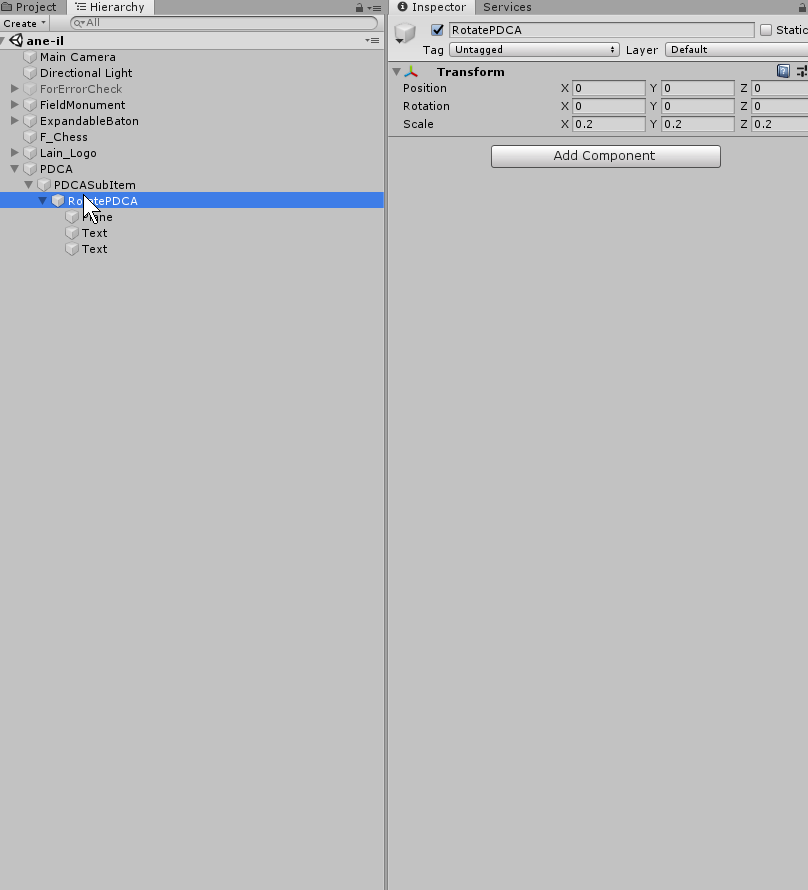The width and height of the screenshot is (808, 890).
Task: Click the cube icon of PDCASubItem
Action: tap(44, 184)
